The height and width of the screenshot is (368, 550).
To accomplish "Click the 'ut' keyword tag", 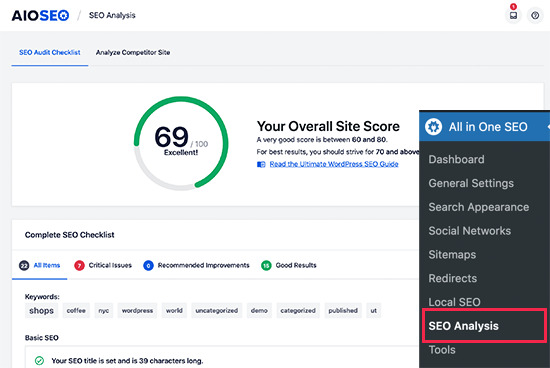I will click(374, 311).
